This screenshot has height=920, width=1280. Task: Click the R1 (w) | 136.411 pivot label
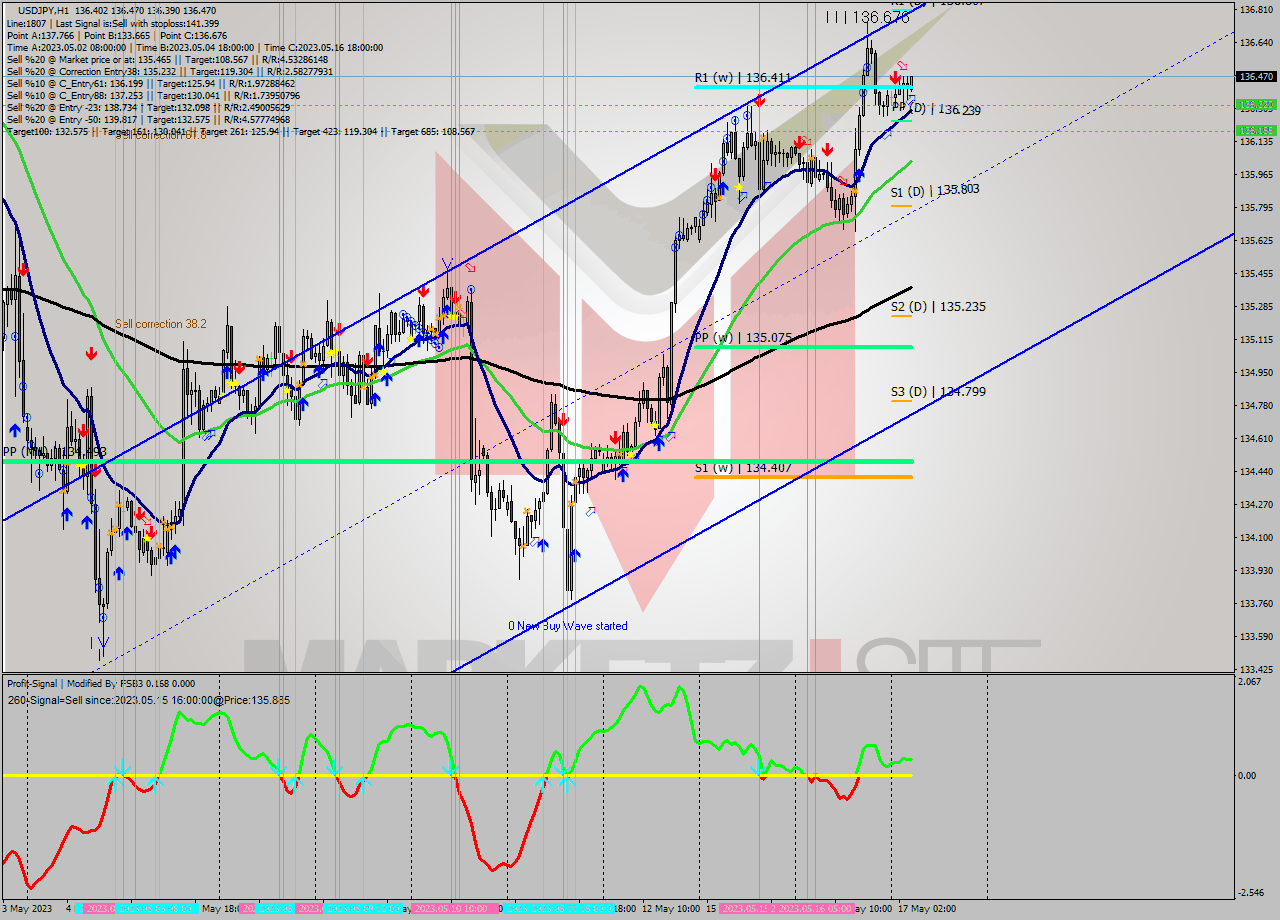(x=742, y=77)
